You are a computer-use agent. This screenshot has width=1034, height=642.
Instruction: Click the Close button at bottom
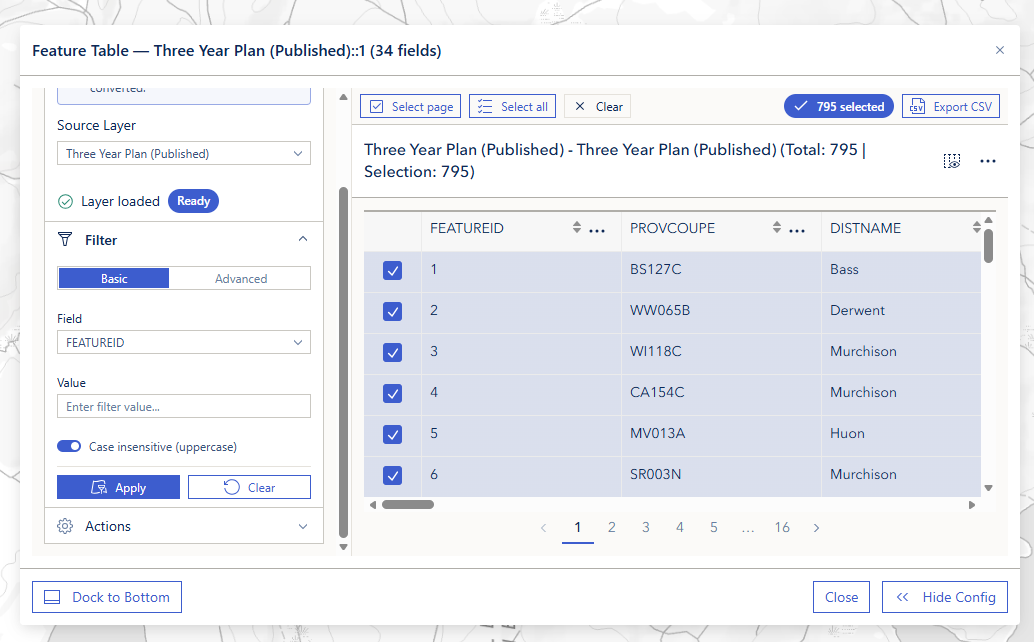[841, 597]
